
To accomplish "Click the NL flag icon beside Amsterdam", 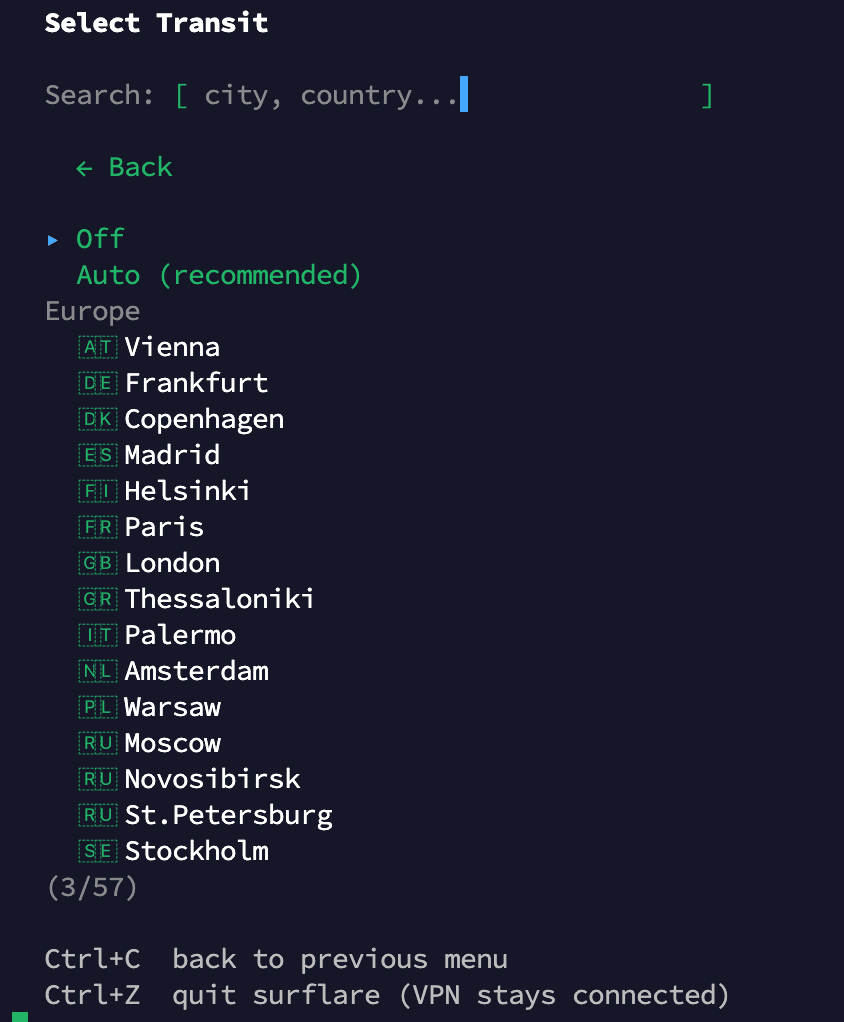I will (x=98, y=671).
